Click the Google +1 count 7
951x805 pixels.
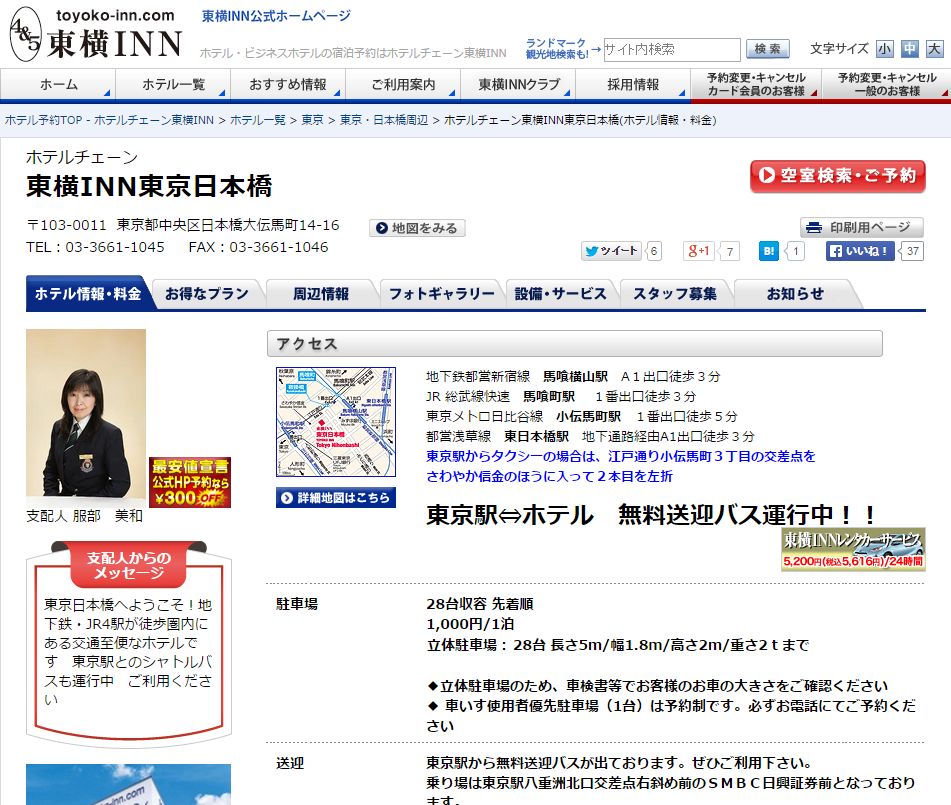point(730,251)
